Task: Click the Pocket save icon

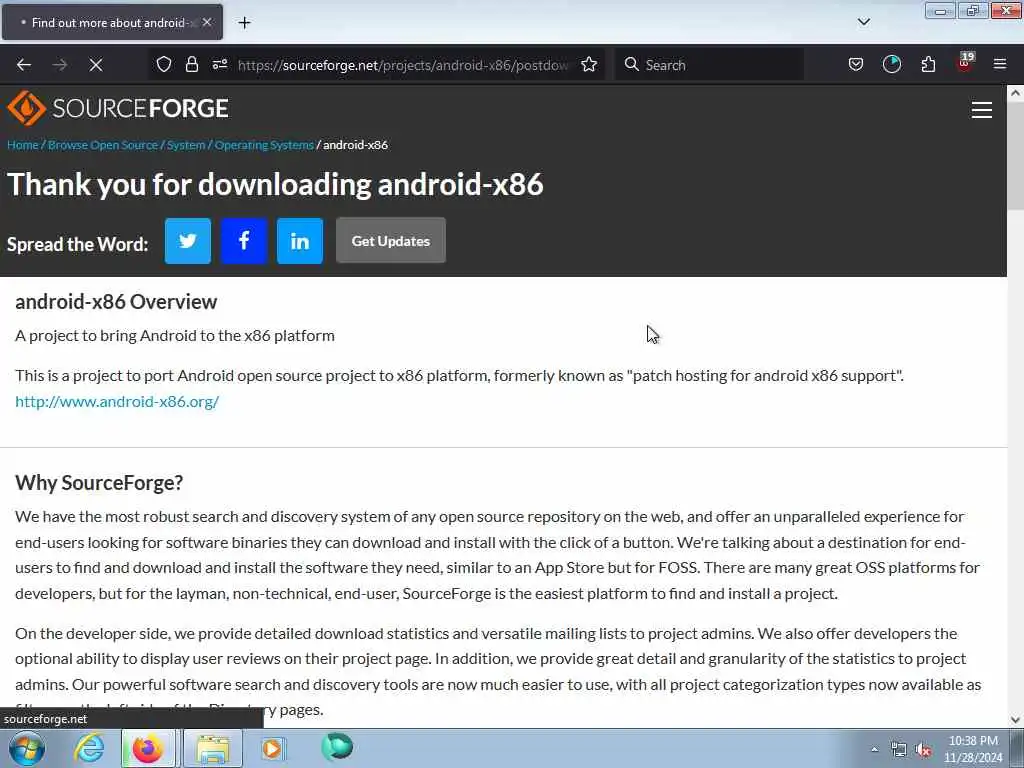Action: pyautogui.click(x=856, y=64)
